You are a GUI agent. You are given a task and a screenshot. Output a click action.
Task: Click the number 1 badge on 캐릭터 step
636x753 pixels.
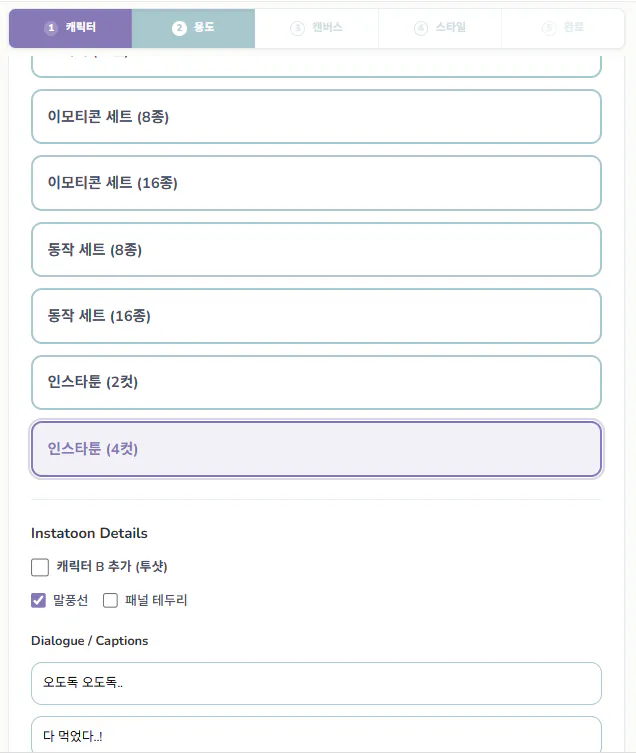coord(51,28)
